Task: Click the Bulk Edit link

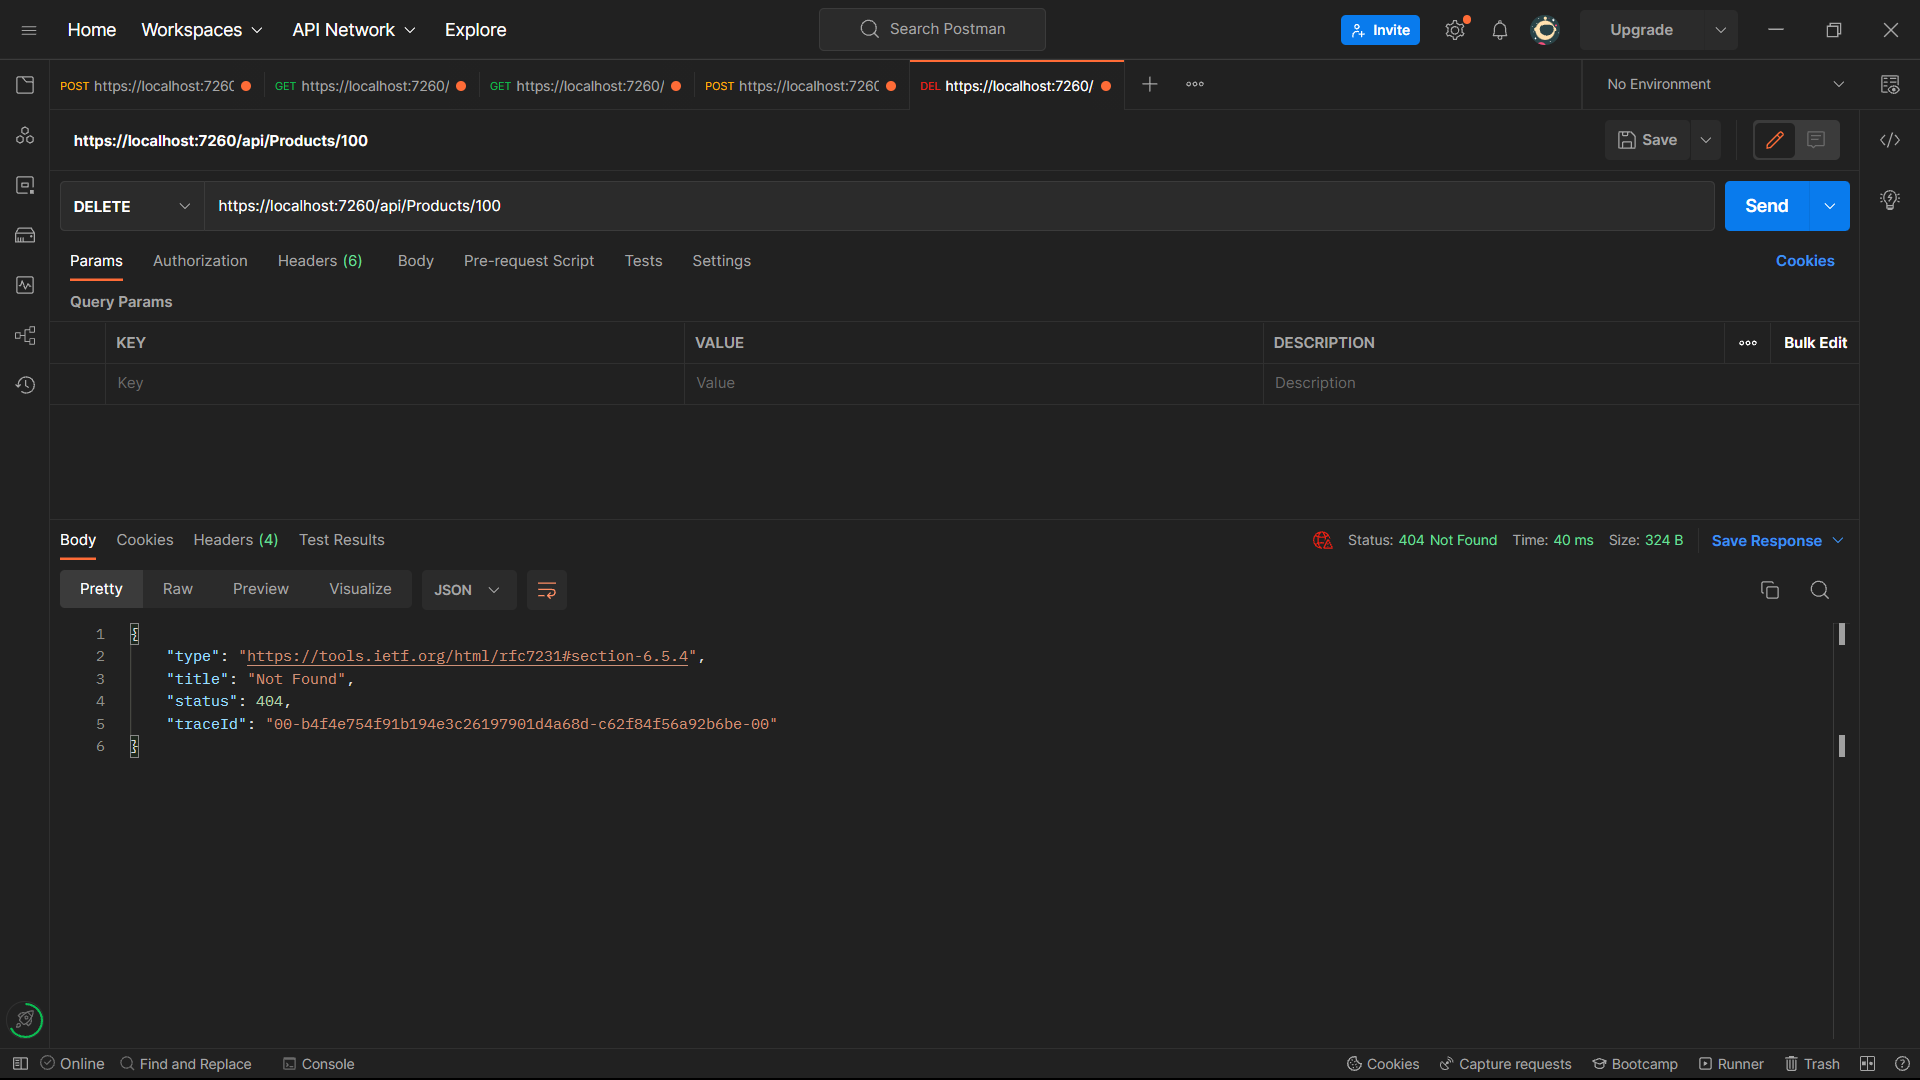Action: (1815, 343)
